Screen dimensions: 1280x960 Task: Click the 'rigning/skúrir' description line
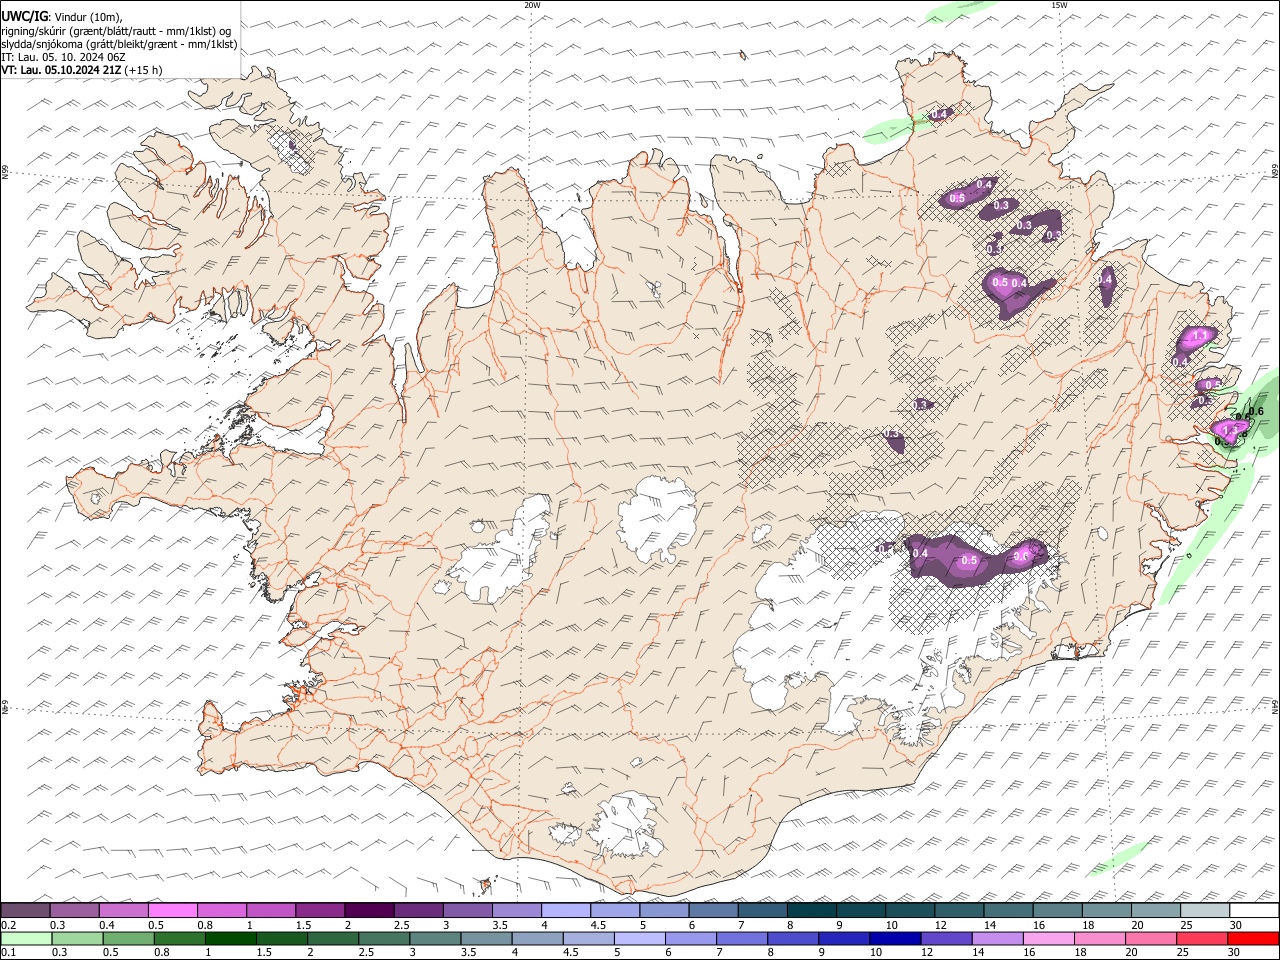[117, 30]
